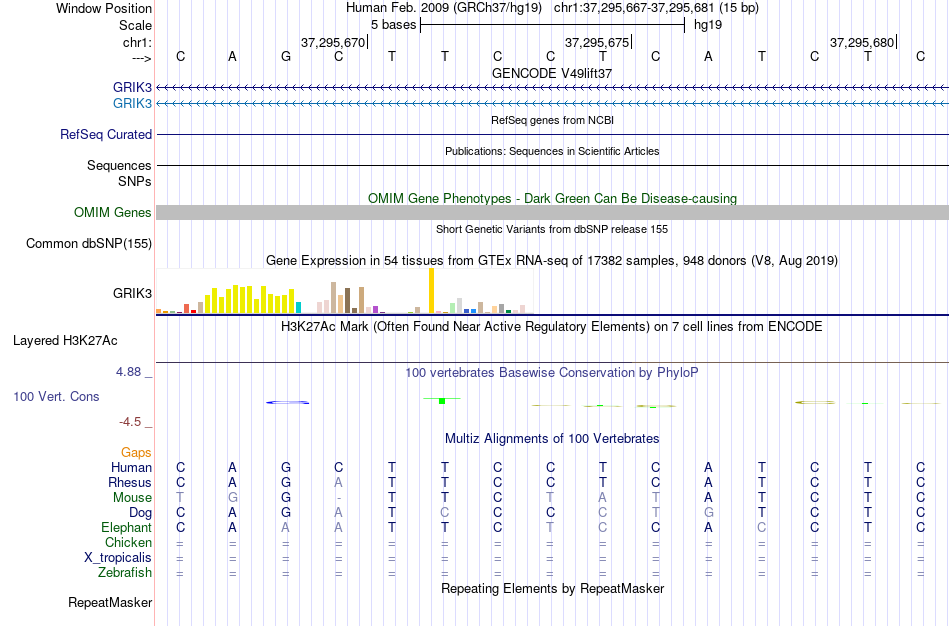This screenshot has height=626, width=950.
Task: Click Repeating Elements by RepeatMasker title
Action: coord(552,588)
